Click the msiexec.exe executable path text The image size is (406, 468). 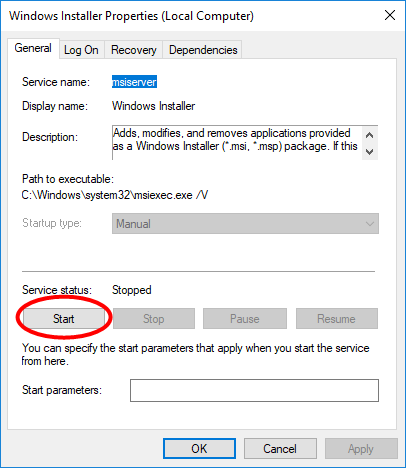115,195
